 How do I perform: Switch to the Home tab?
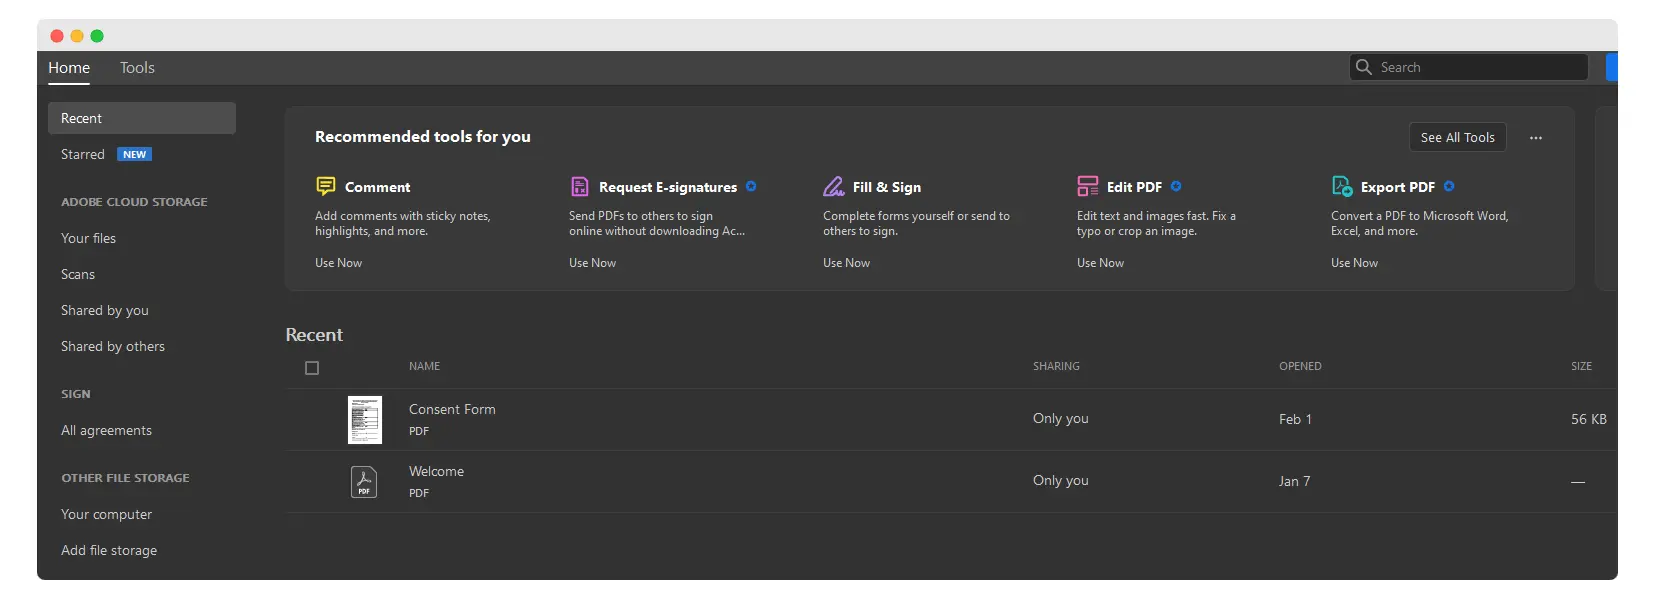tap(69, 68)
